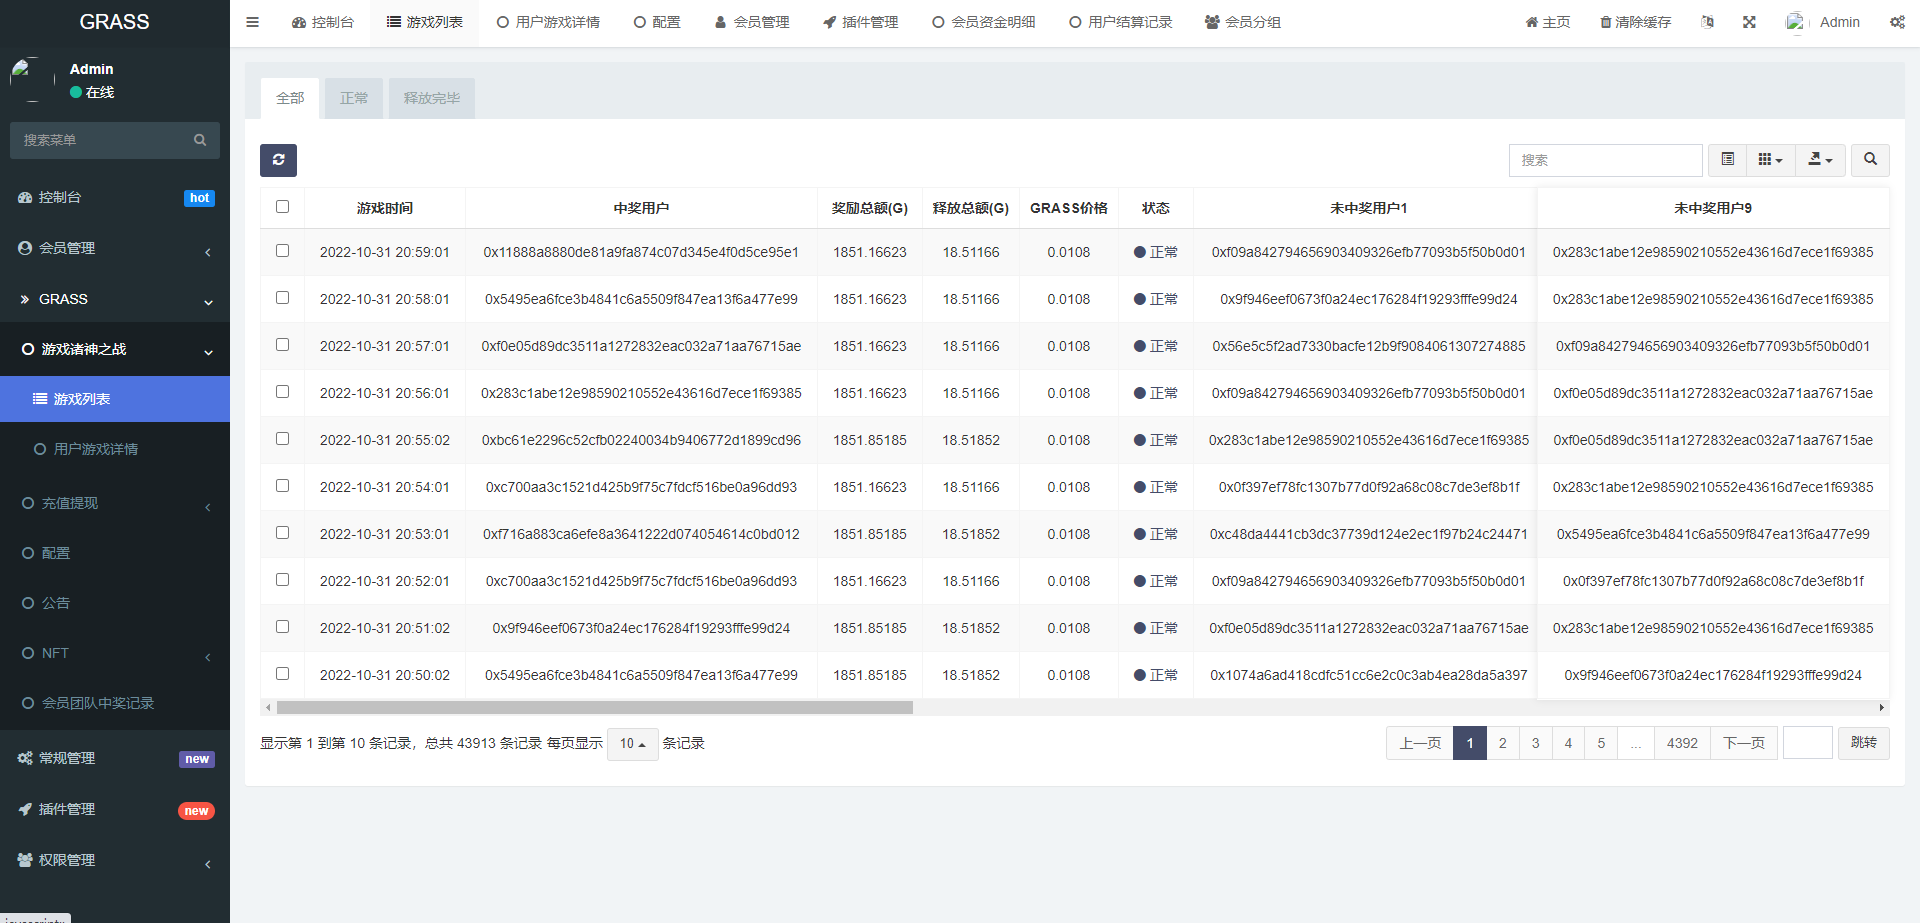Click the 搜索 input field above the table
Screen dimensions: 1920x923
(1605, 160)
